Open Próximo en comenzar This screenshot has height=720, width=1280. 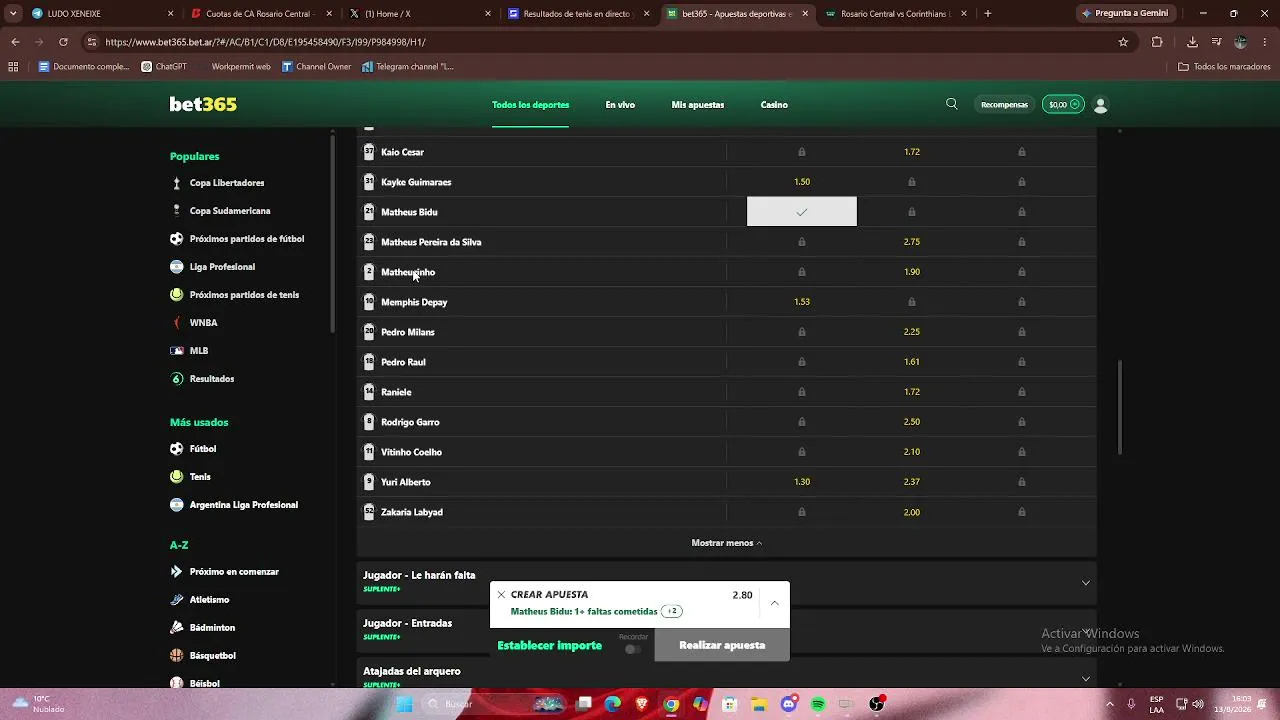pyautogui.click(x=234, y=572)
